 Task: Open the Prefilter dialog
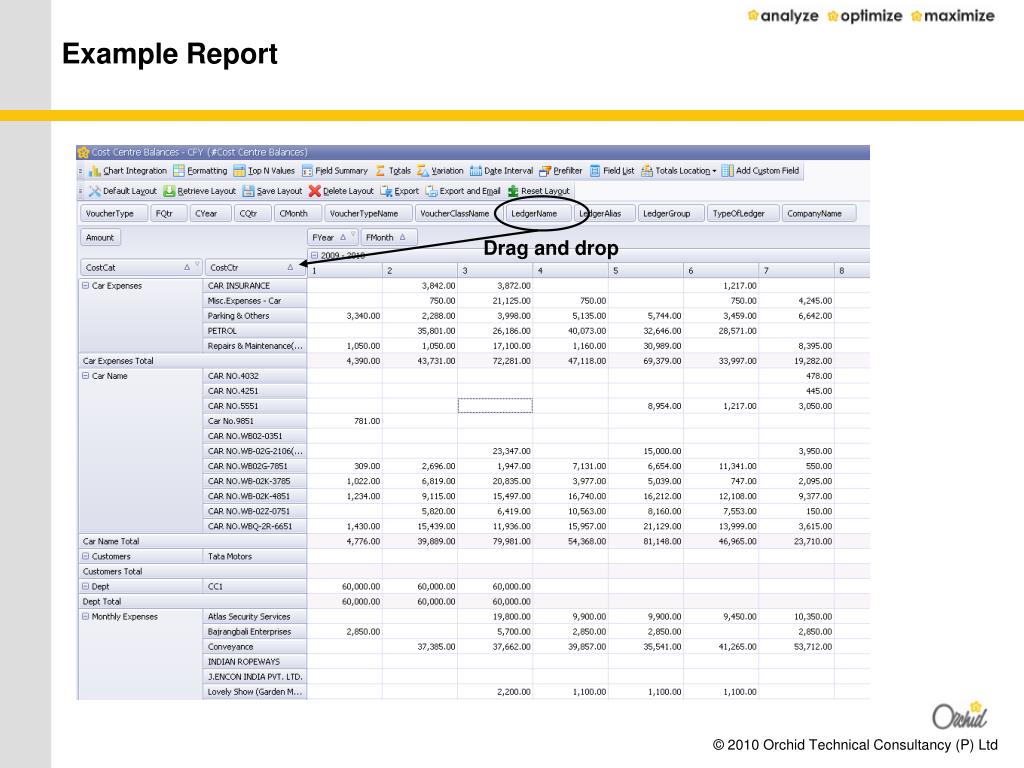(x=560, y=171)
